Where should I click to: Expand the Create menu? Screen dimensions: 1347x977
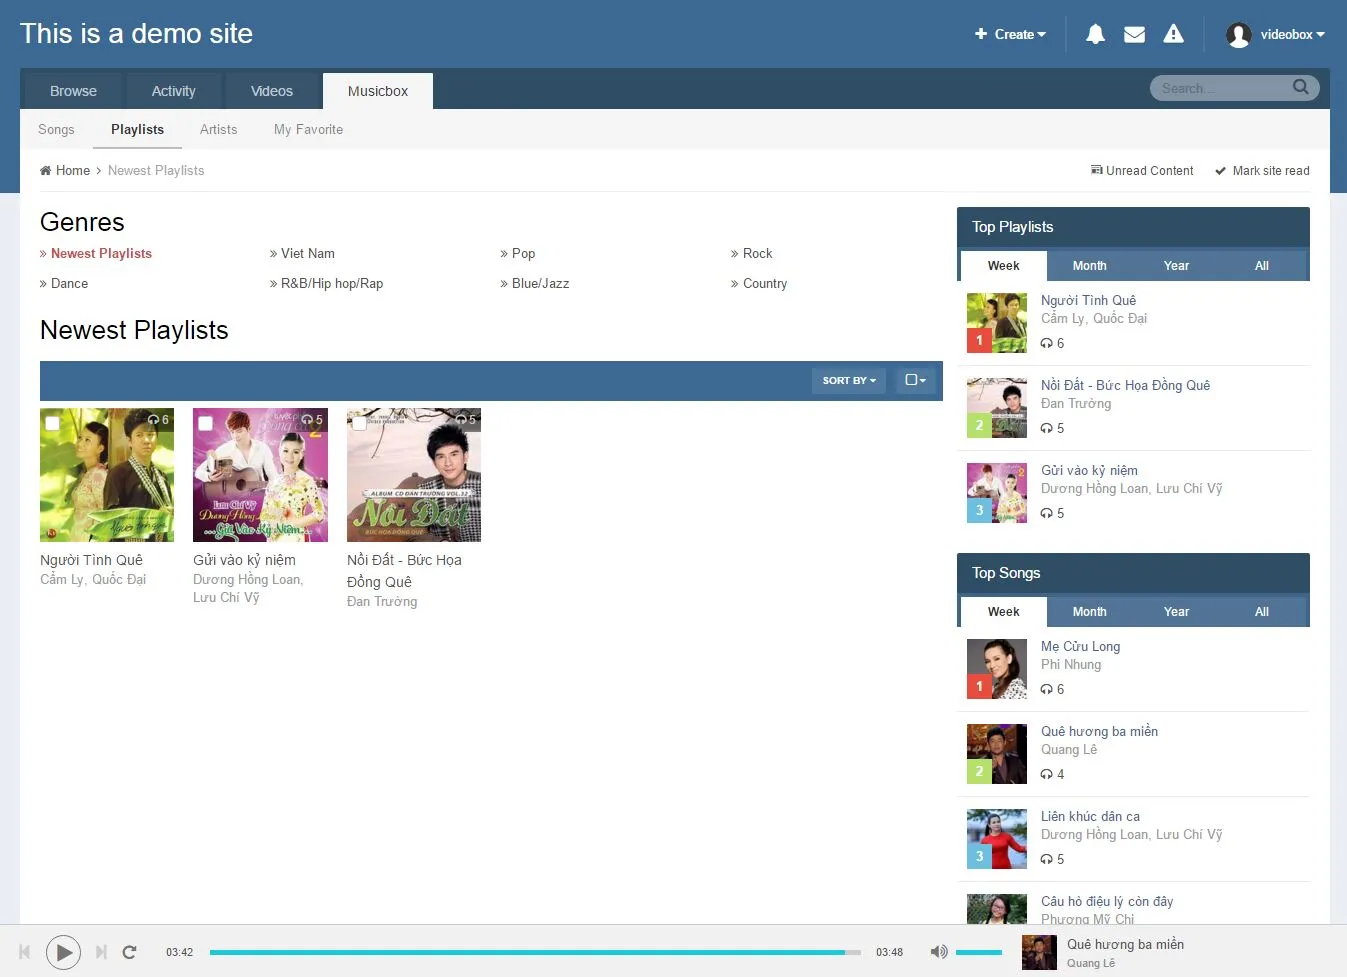coord(1010,34)
